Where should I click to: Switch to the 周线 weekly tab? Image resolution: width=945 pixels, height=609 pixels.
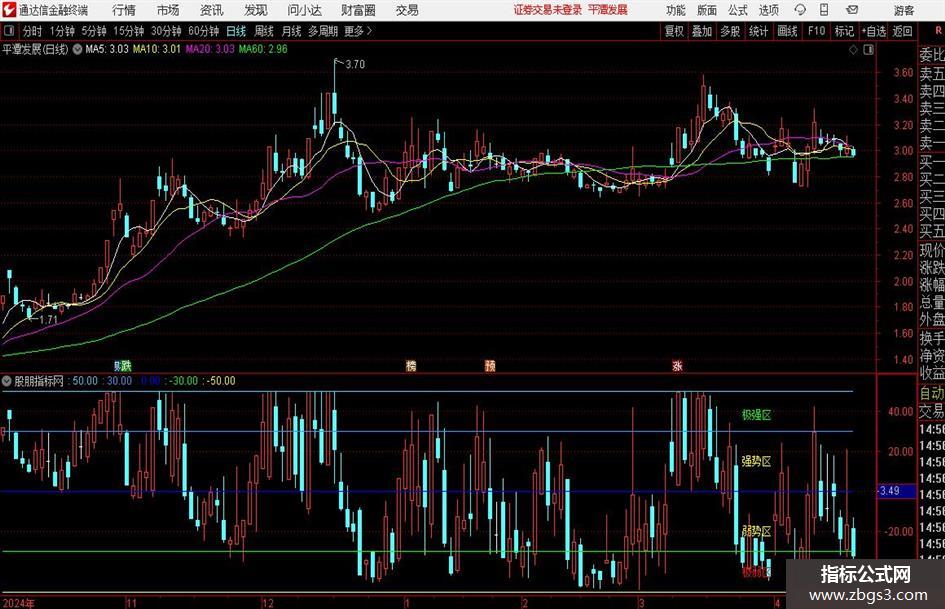pos(264,31)
